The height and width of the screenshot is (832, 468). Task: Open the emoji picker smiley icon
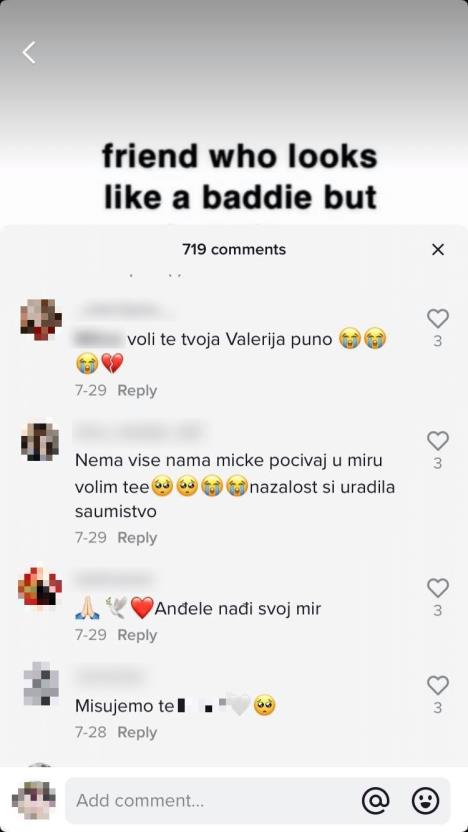(426, 800)
